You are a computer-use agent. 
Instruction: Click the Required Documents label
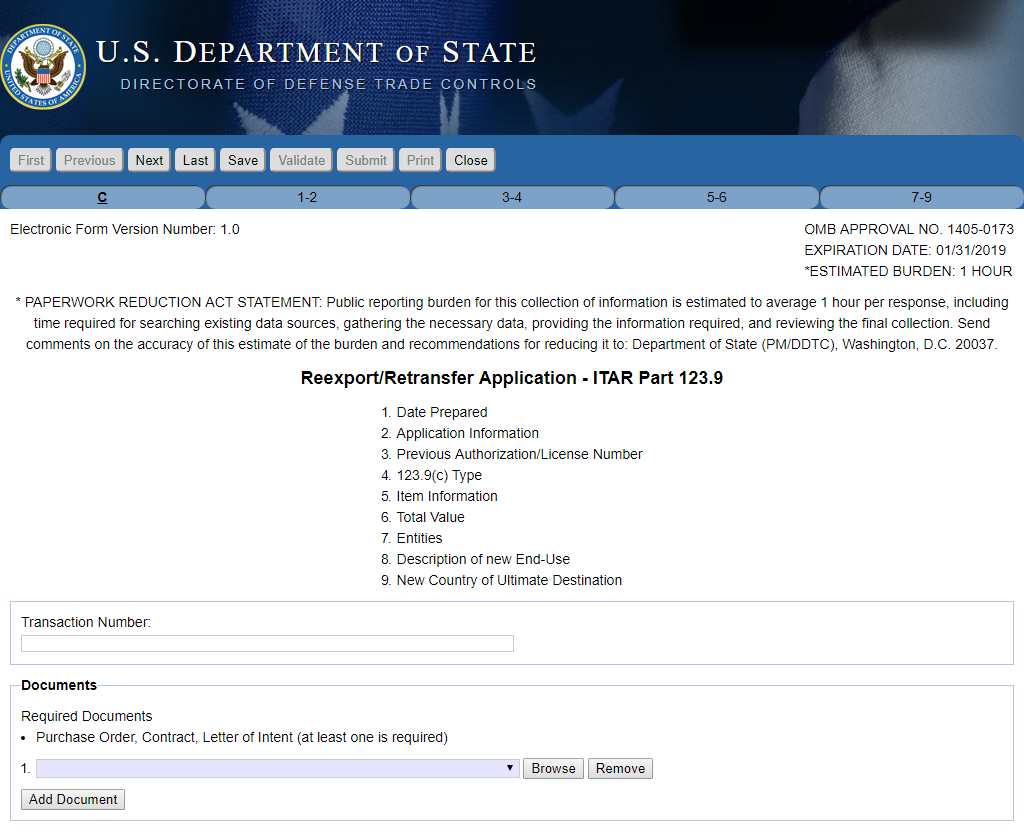(x=86, y=716)
